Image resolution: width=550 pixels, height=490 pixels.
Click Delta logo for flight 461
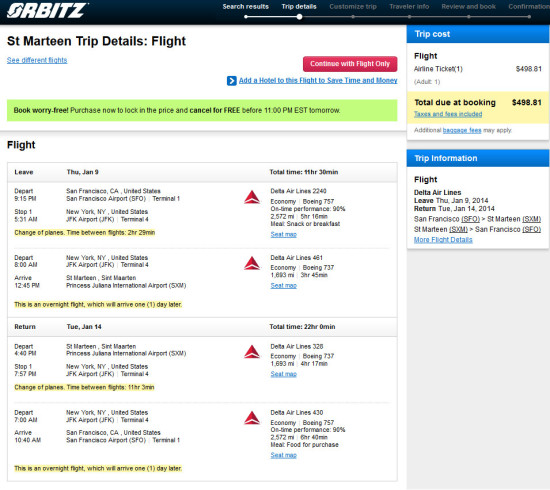tap(252, 263)
